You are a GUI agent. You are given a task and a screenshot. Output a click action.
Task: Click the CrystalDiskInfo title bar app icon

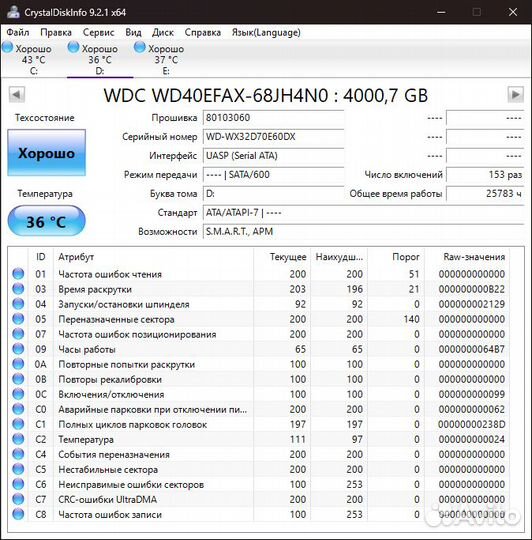tap(14, 12)
